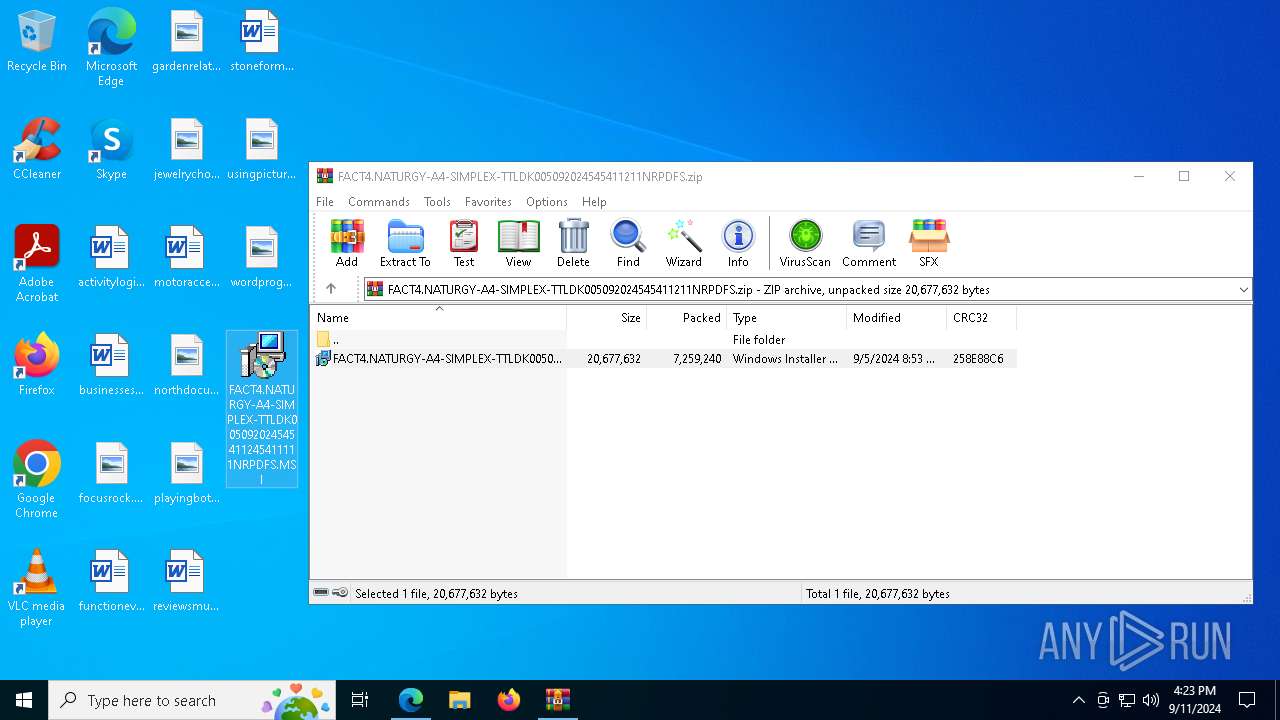The image size is (1280, 720).
Task: Open Task View from the taskbar
Action: pos(360,700)
